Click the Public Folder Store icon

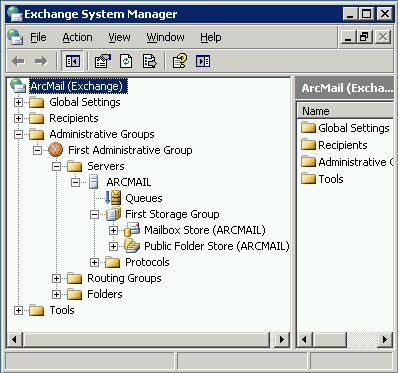click(x=132, y=246)
